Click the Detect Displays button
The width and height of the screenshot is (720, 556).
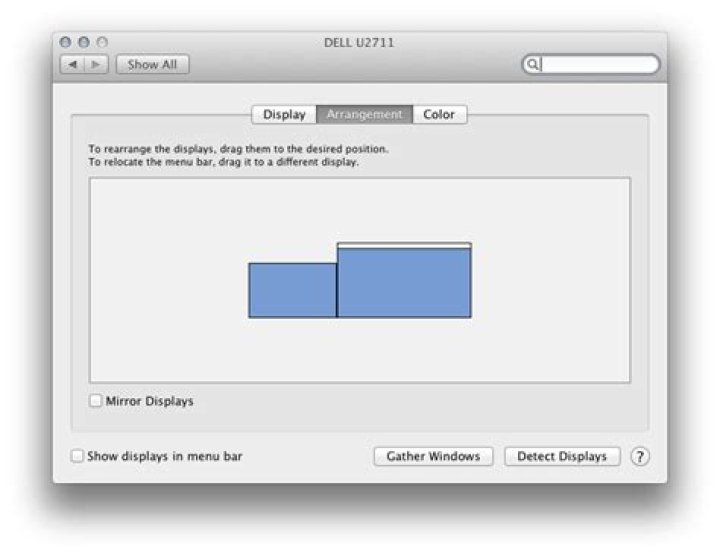tap(562, 456)
